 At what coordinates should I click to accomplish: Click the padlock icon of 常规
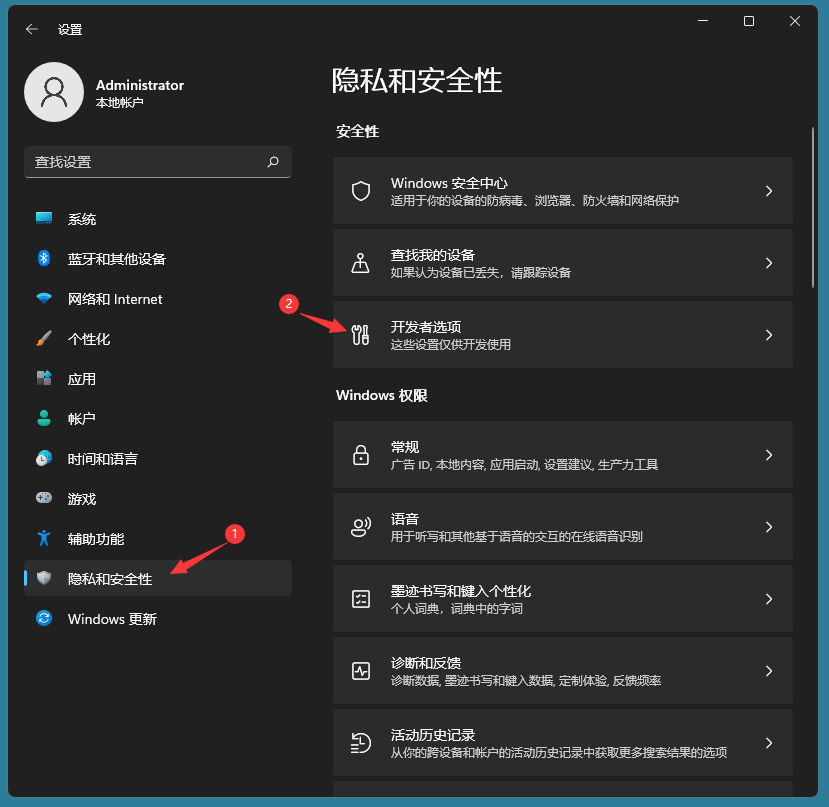tap(361, 455)
